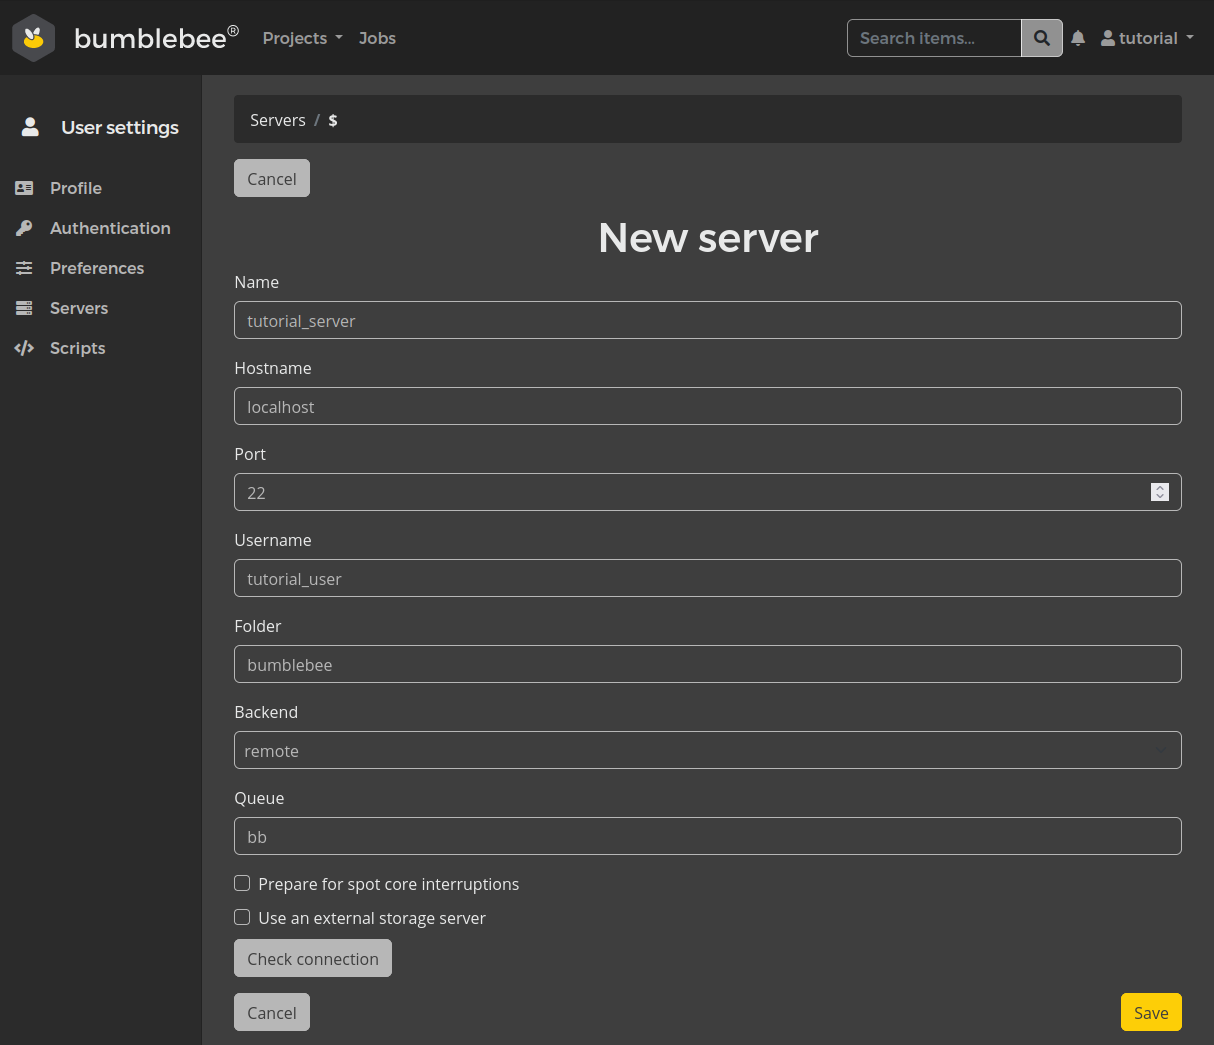Screen dimensions: 1214x1045
Task: Click the Authentication key icon
Action: point(25,228)
